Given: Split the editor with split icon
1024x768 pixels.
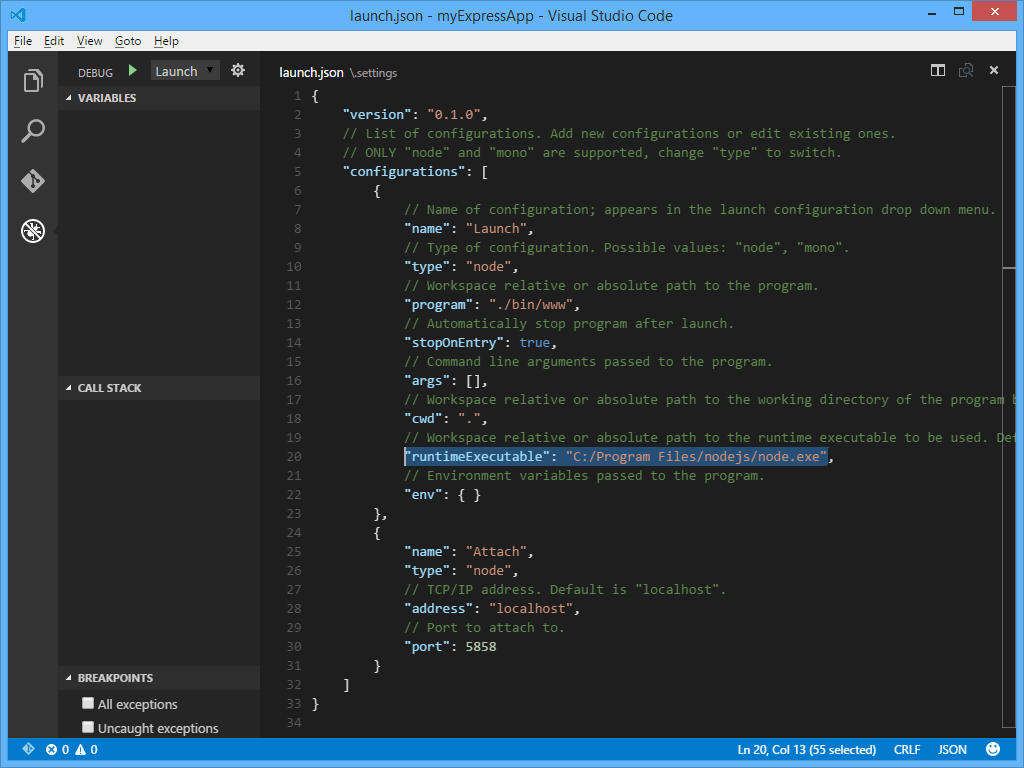Looking at the screenshot, I should click(938, 71).
